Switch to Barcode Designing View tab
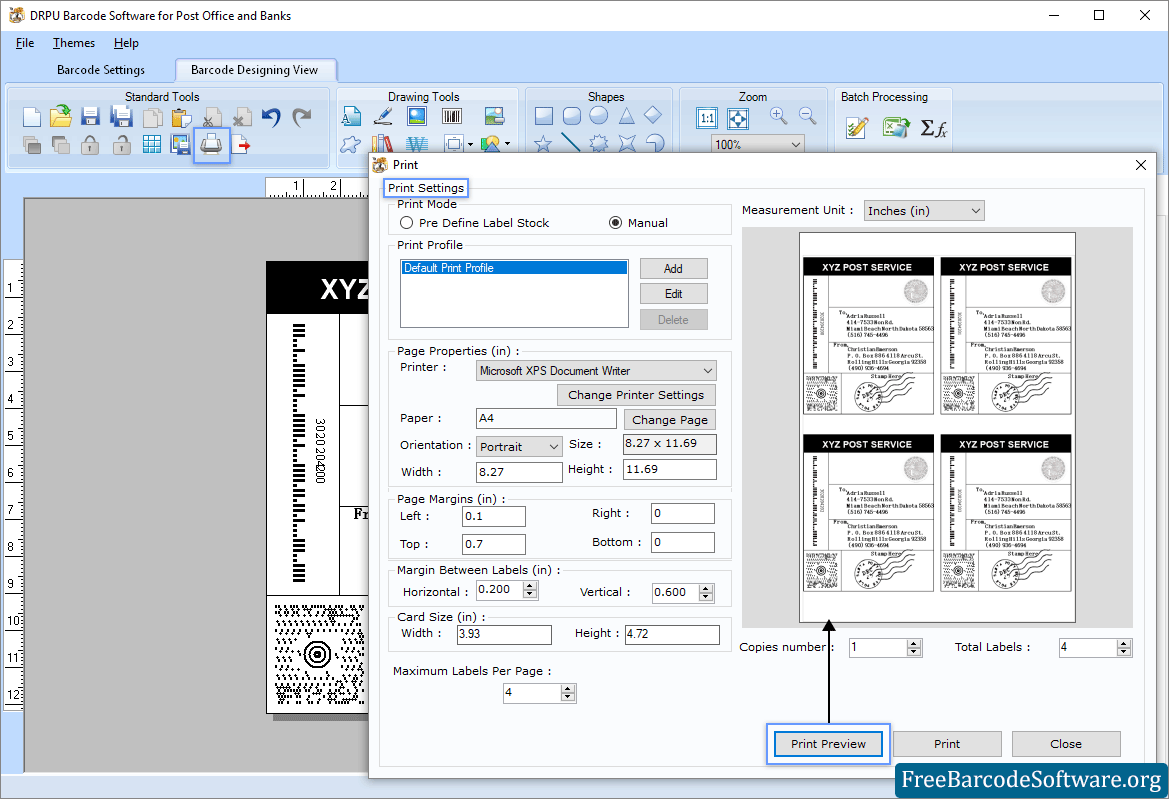This screenshot has width=1169, height=799. (x=254, y=70)
